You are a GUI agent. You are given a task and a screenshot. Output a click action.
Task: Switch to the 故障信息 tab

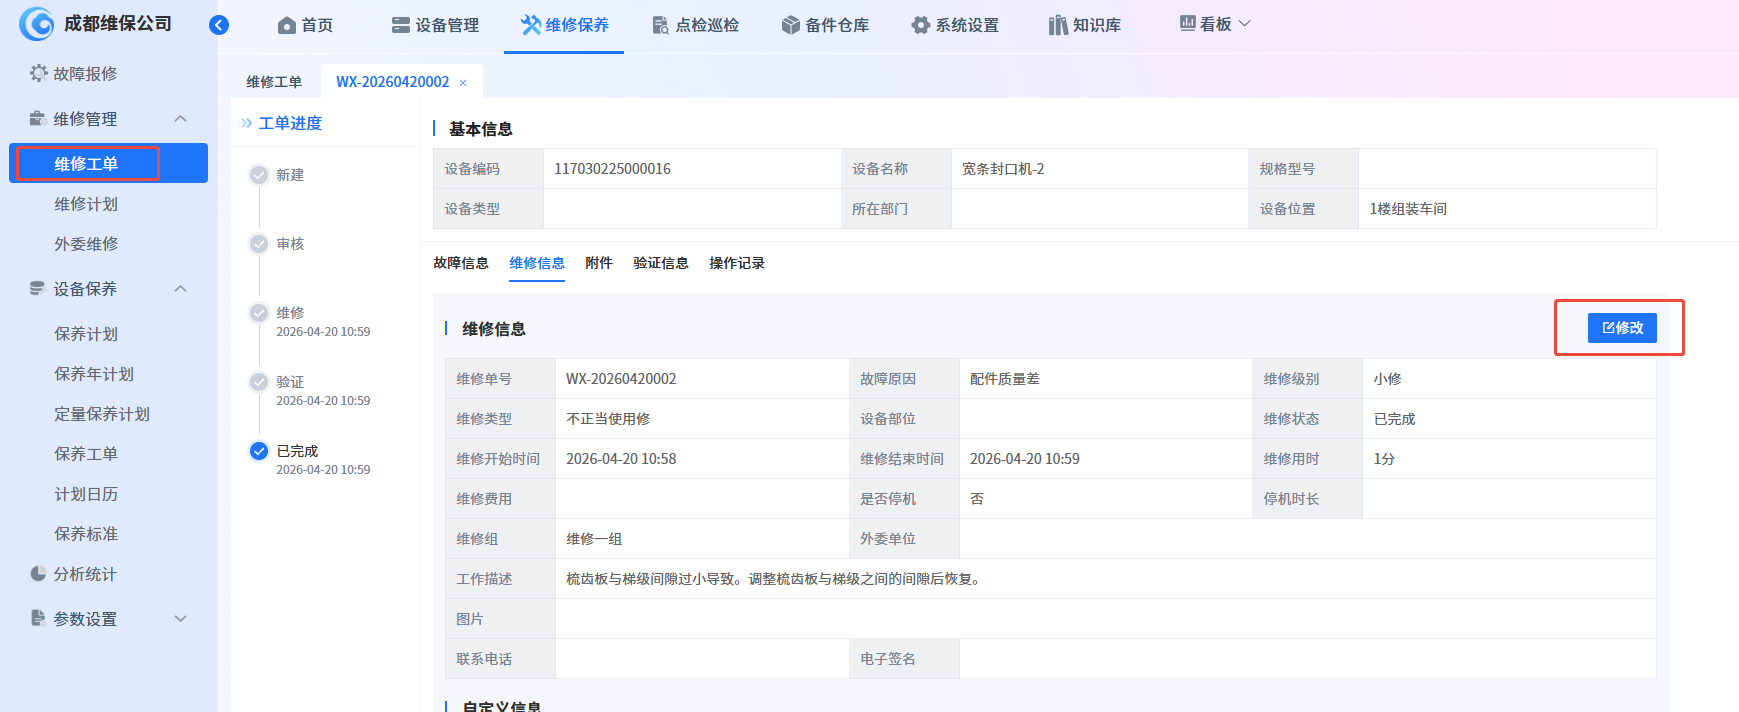tap(461, 263)
